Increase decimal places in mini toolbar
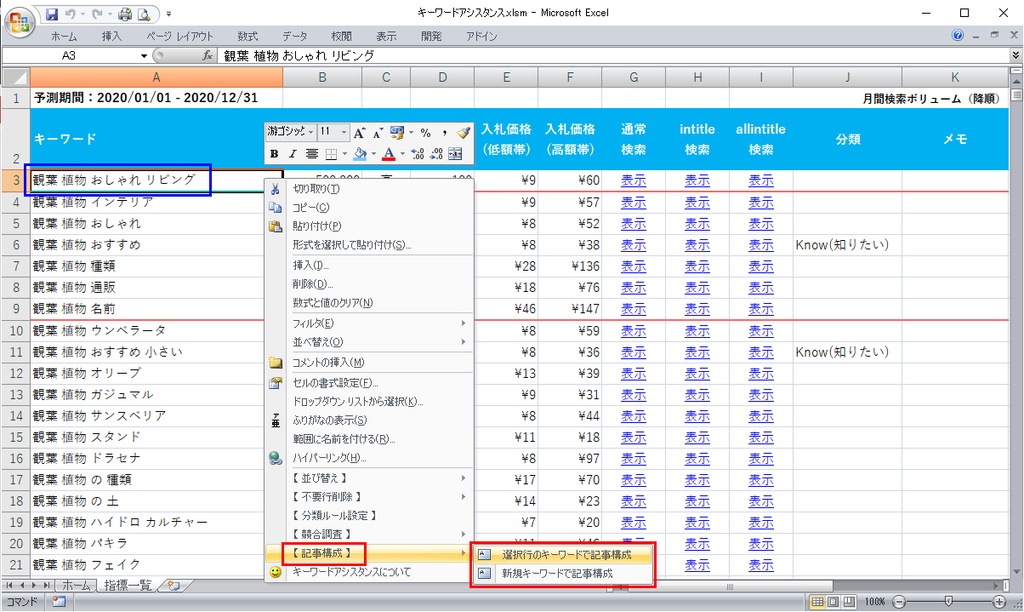The image size is (1024, 612). [418, 154]
